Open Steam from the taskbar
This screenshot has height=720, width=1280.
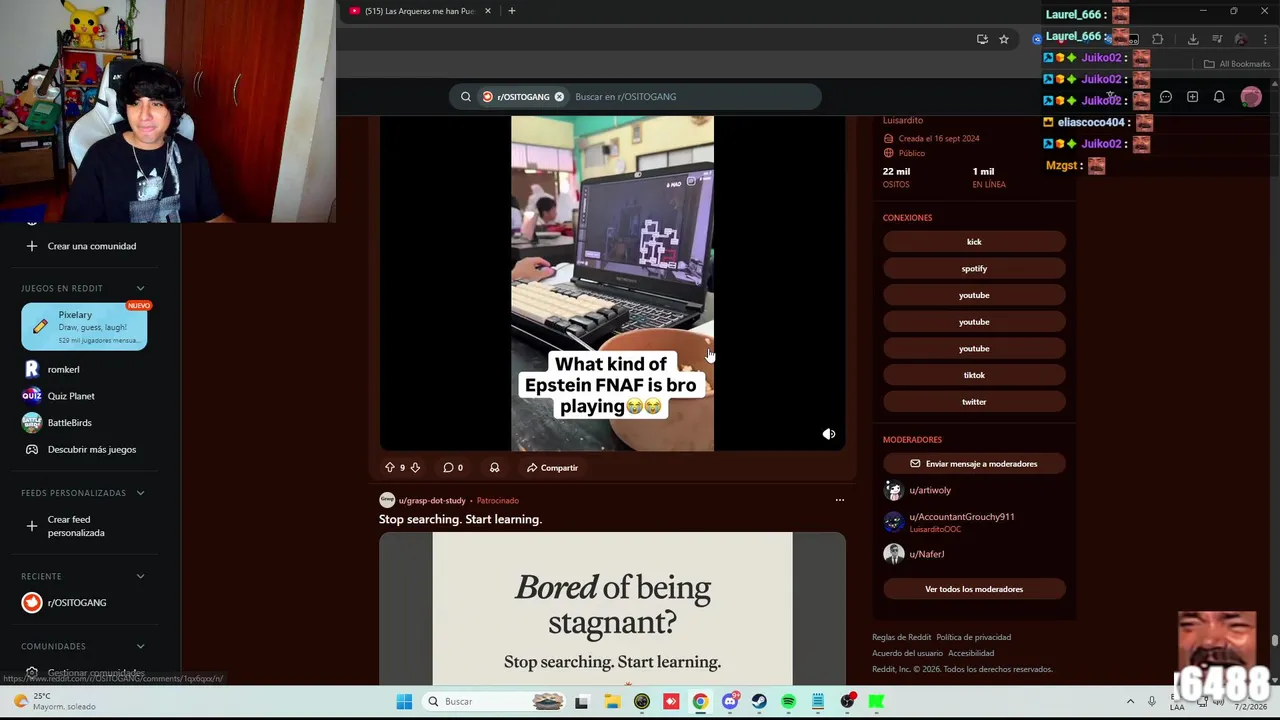point(759,702)
